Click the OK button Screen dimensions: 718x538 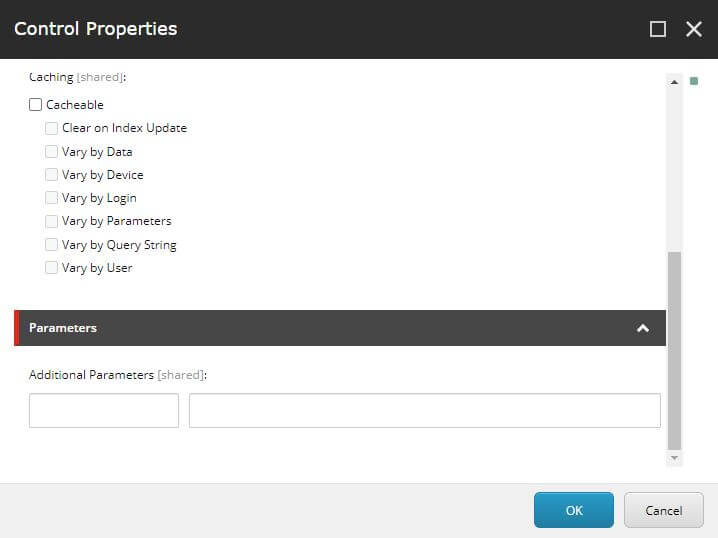573,510
